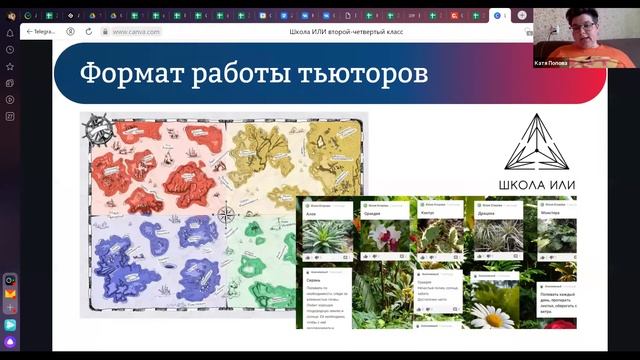The image size is (640, 360).
Task: Open the video play icon in sidebar
Action: coord(10,100)
